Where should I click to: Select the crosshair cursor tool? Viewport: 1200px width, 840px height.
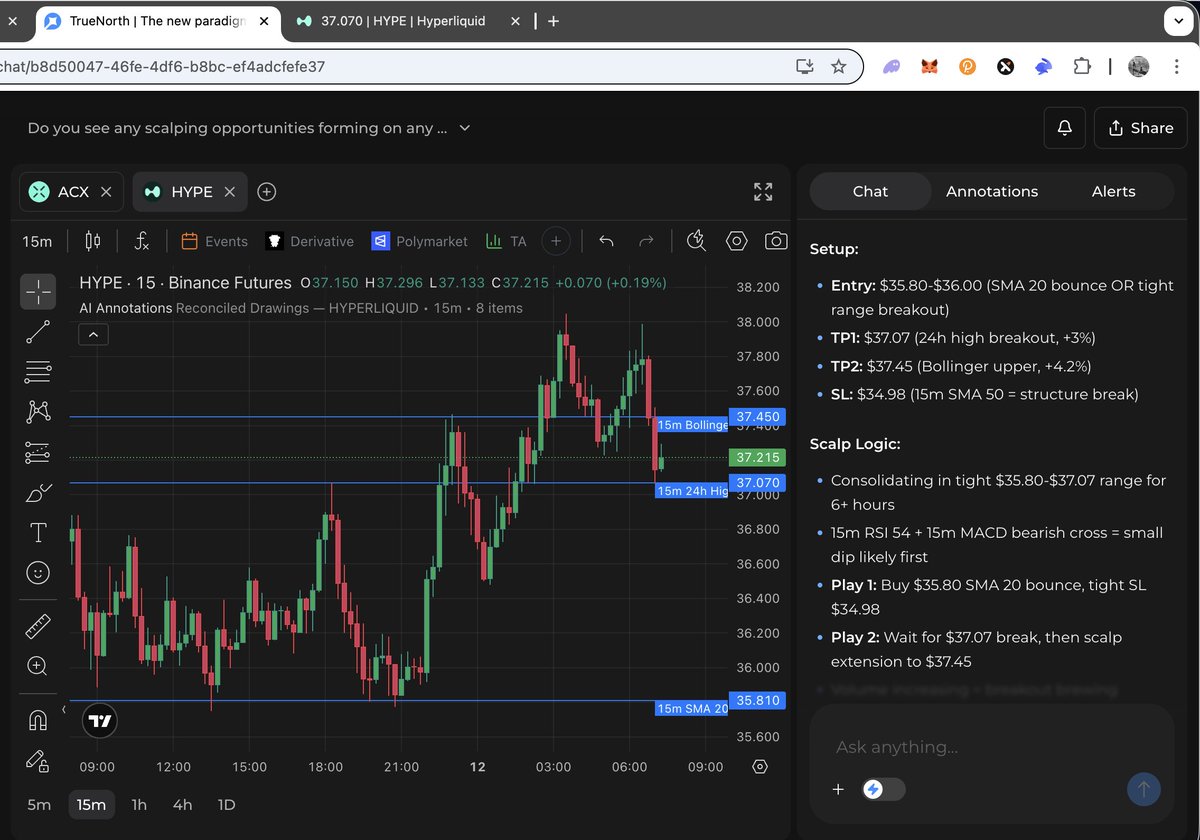pos(38,292)
